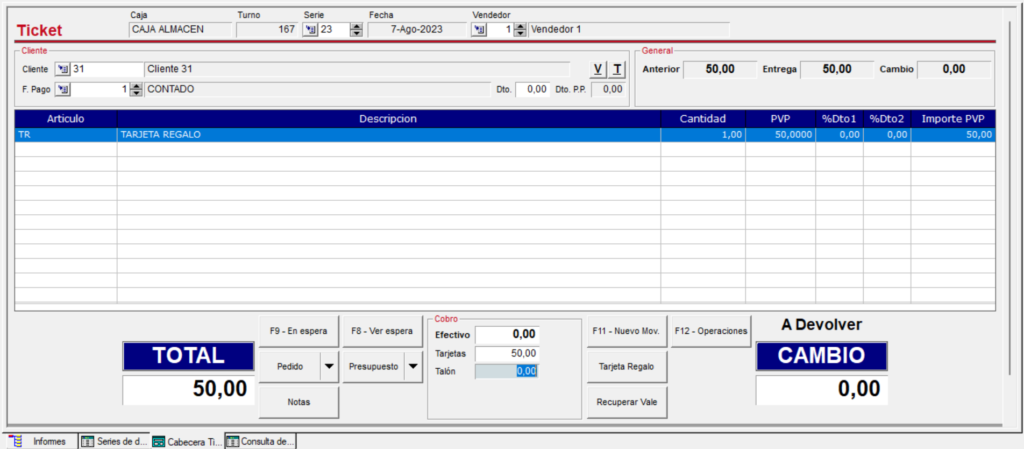Click the Tarjeta Regalo button

click(627, 367)
